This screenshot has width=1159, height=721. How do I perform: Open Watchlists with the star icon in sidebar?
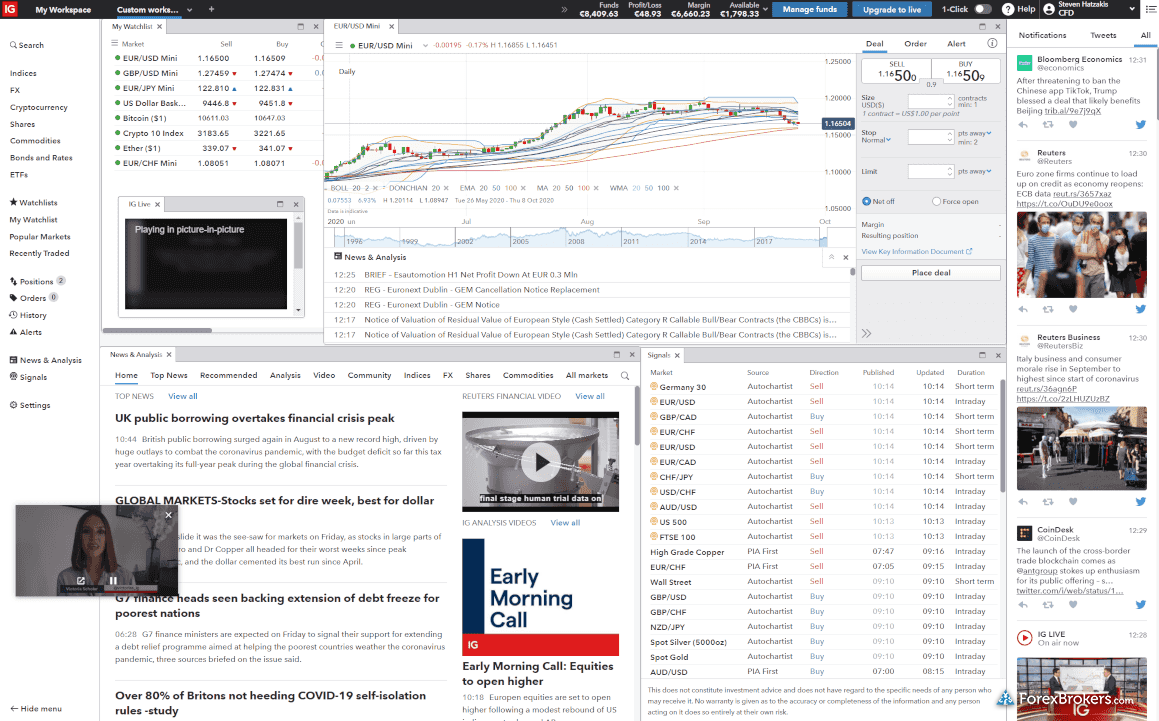click(33, 203)
